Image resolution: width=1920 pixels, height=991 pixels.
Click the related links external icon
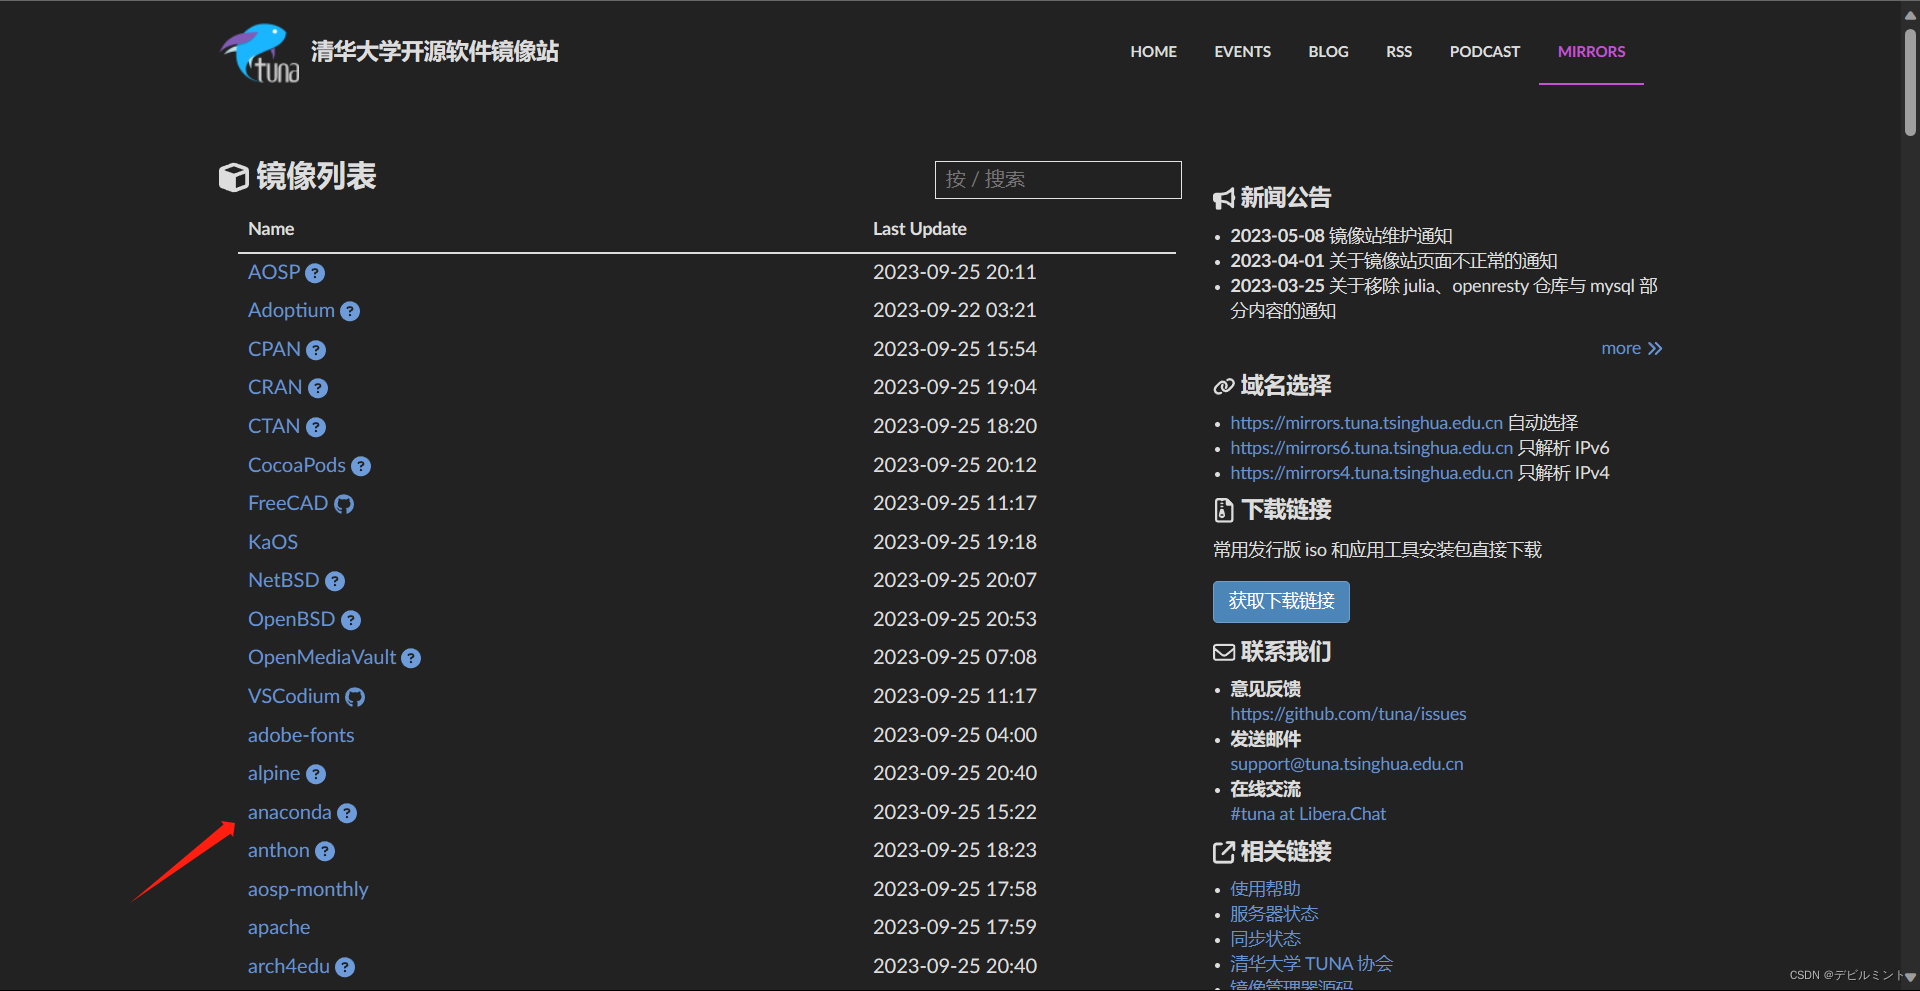click(x=1224, y=852)
